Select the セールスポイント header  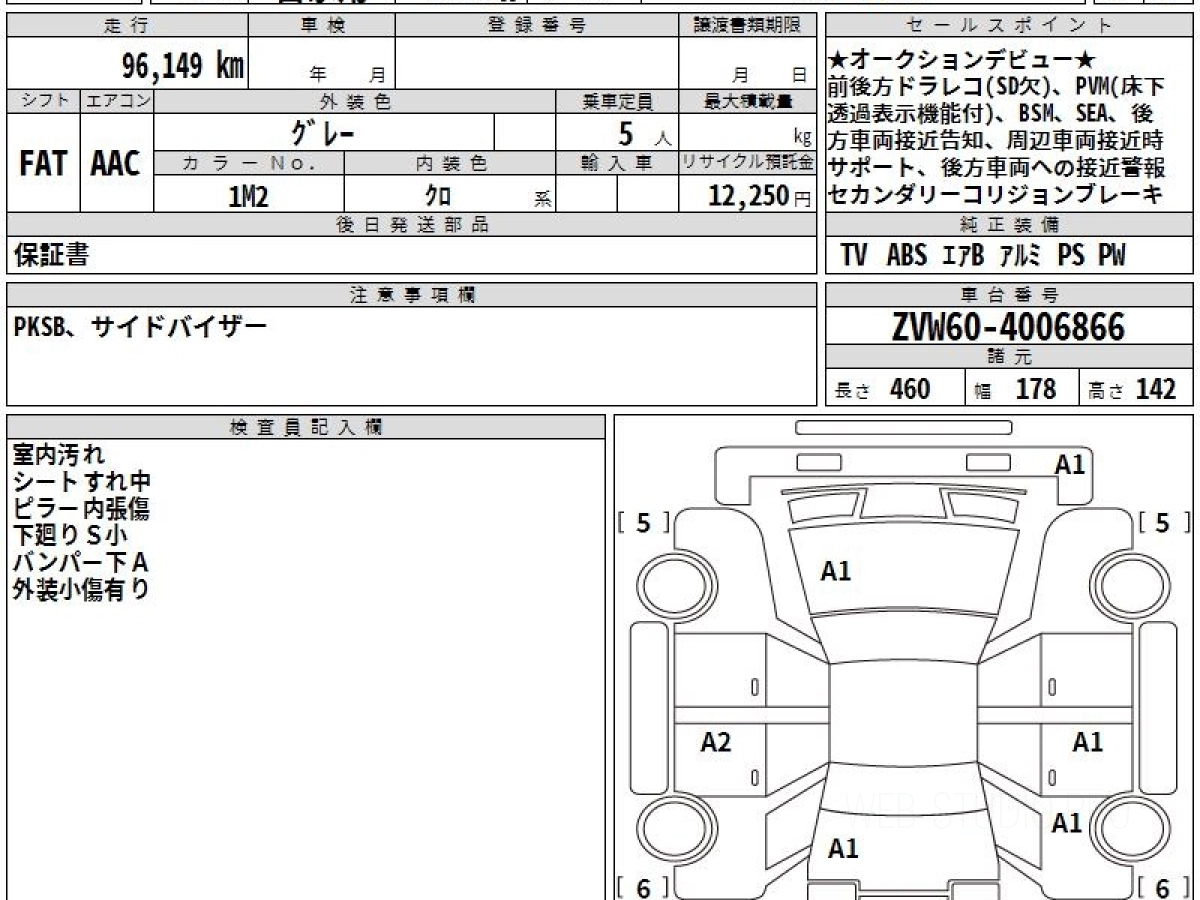click(x=1010, y=26)
